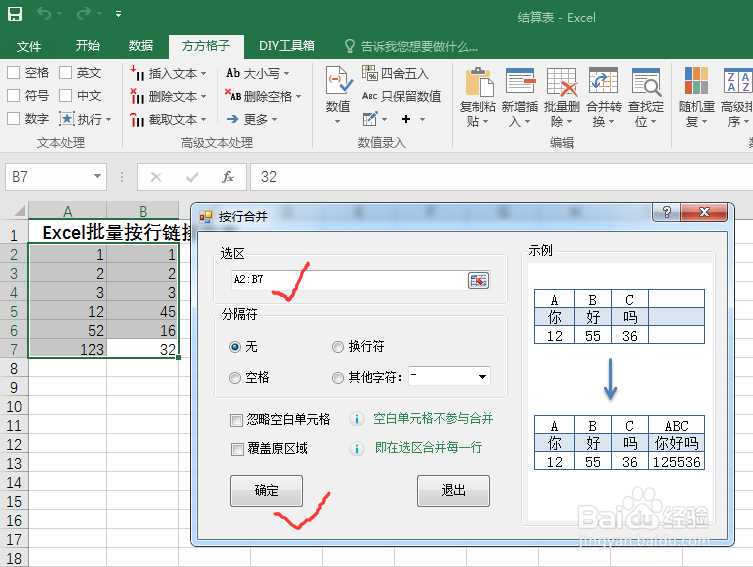Click cell containing 123
This screenshot has width=753, height=567.
(68, 349)
